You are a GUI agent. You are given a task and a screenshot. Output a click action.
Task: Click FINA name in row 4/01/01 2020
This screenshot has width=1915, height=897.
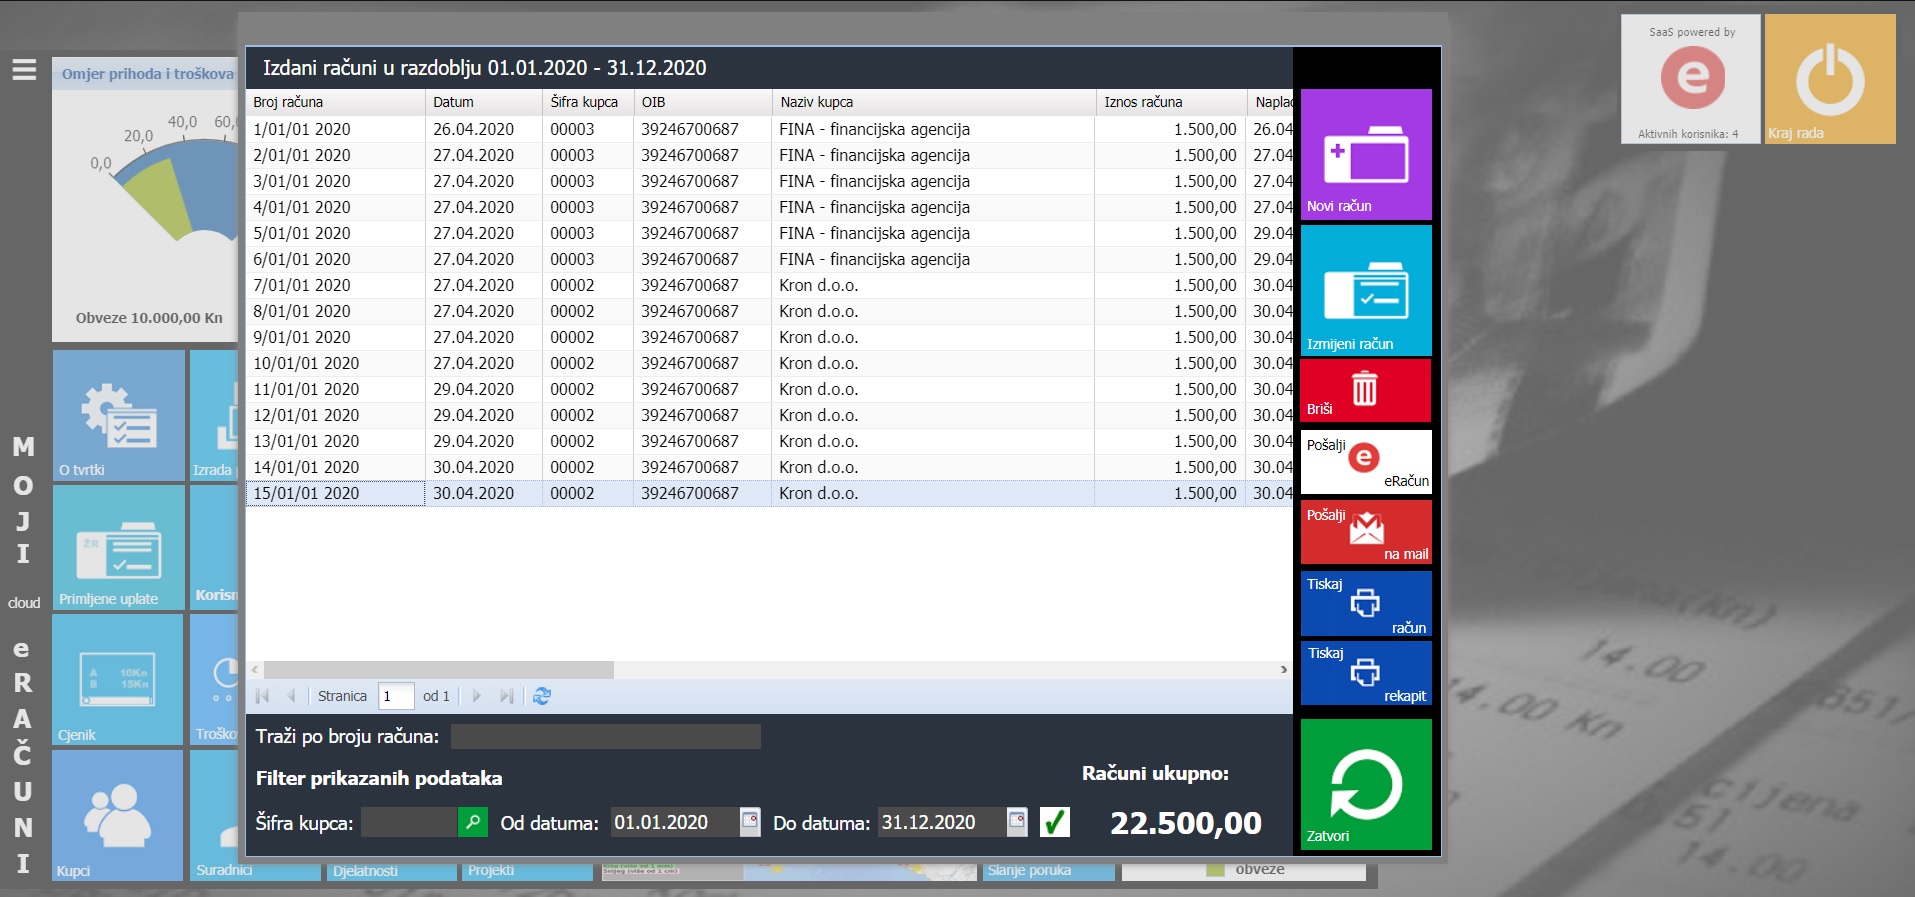[874, 207]
